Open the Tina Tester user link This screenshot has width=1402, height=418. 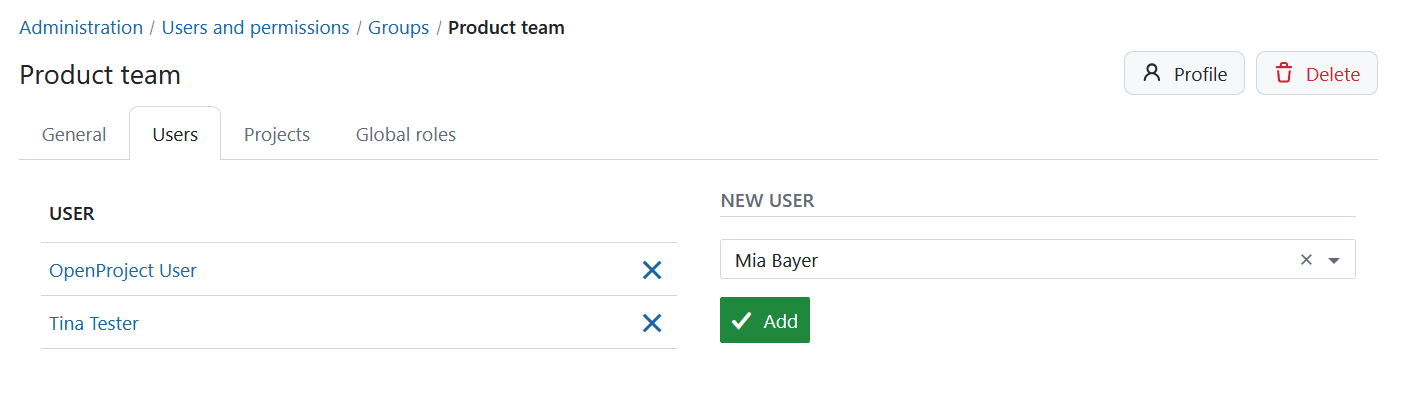[x=94, y=323]
